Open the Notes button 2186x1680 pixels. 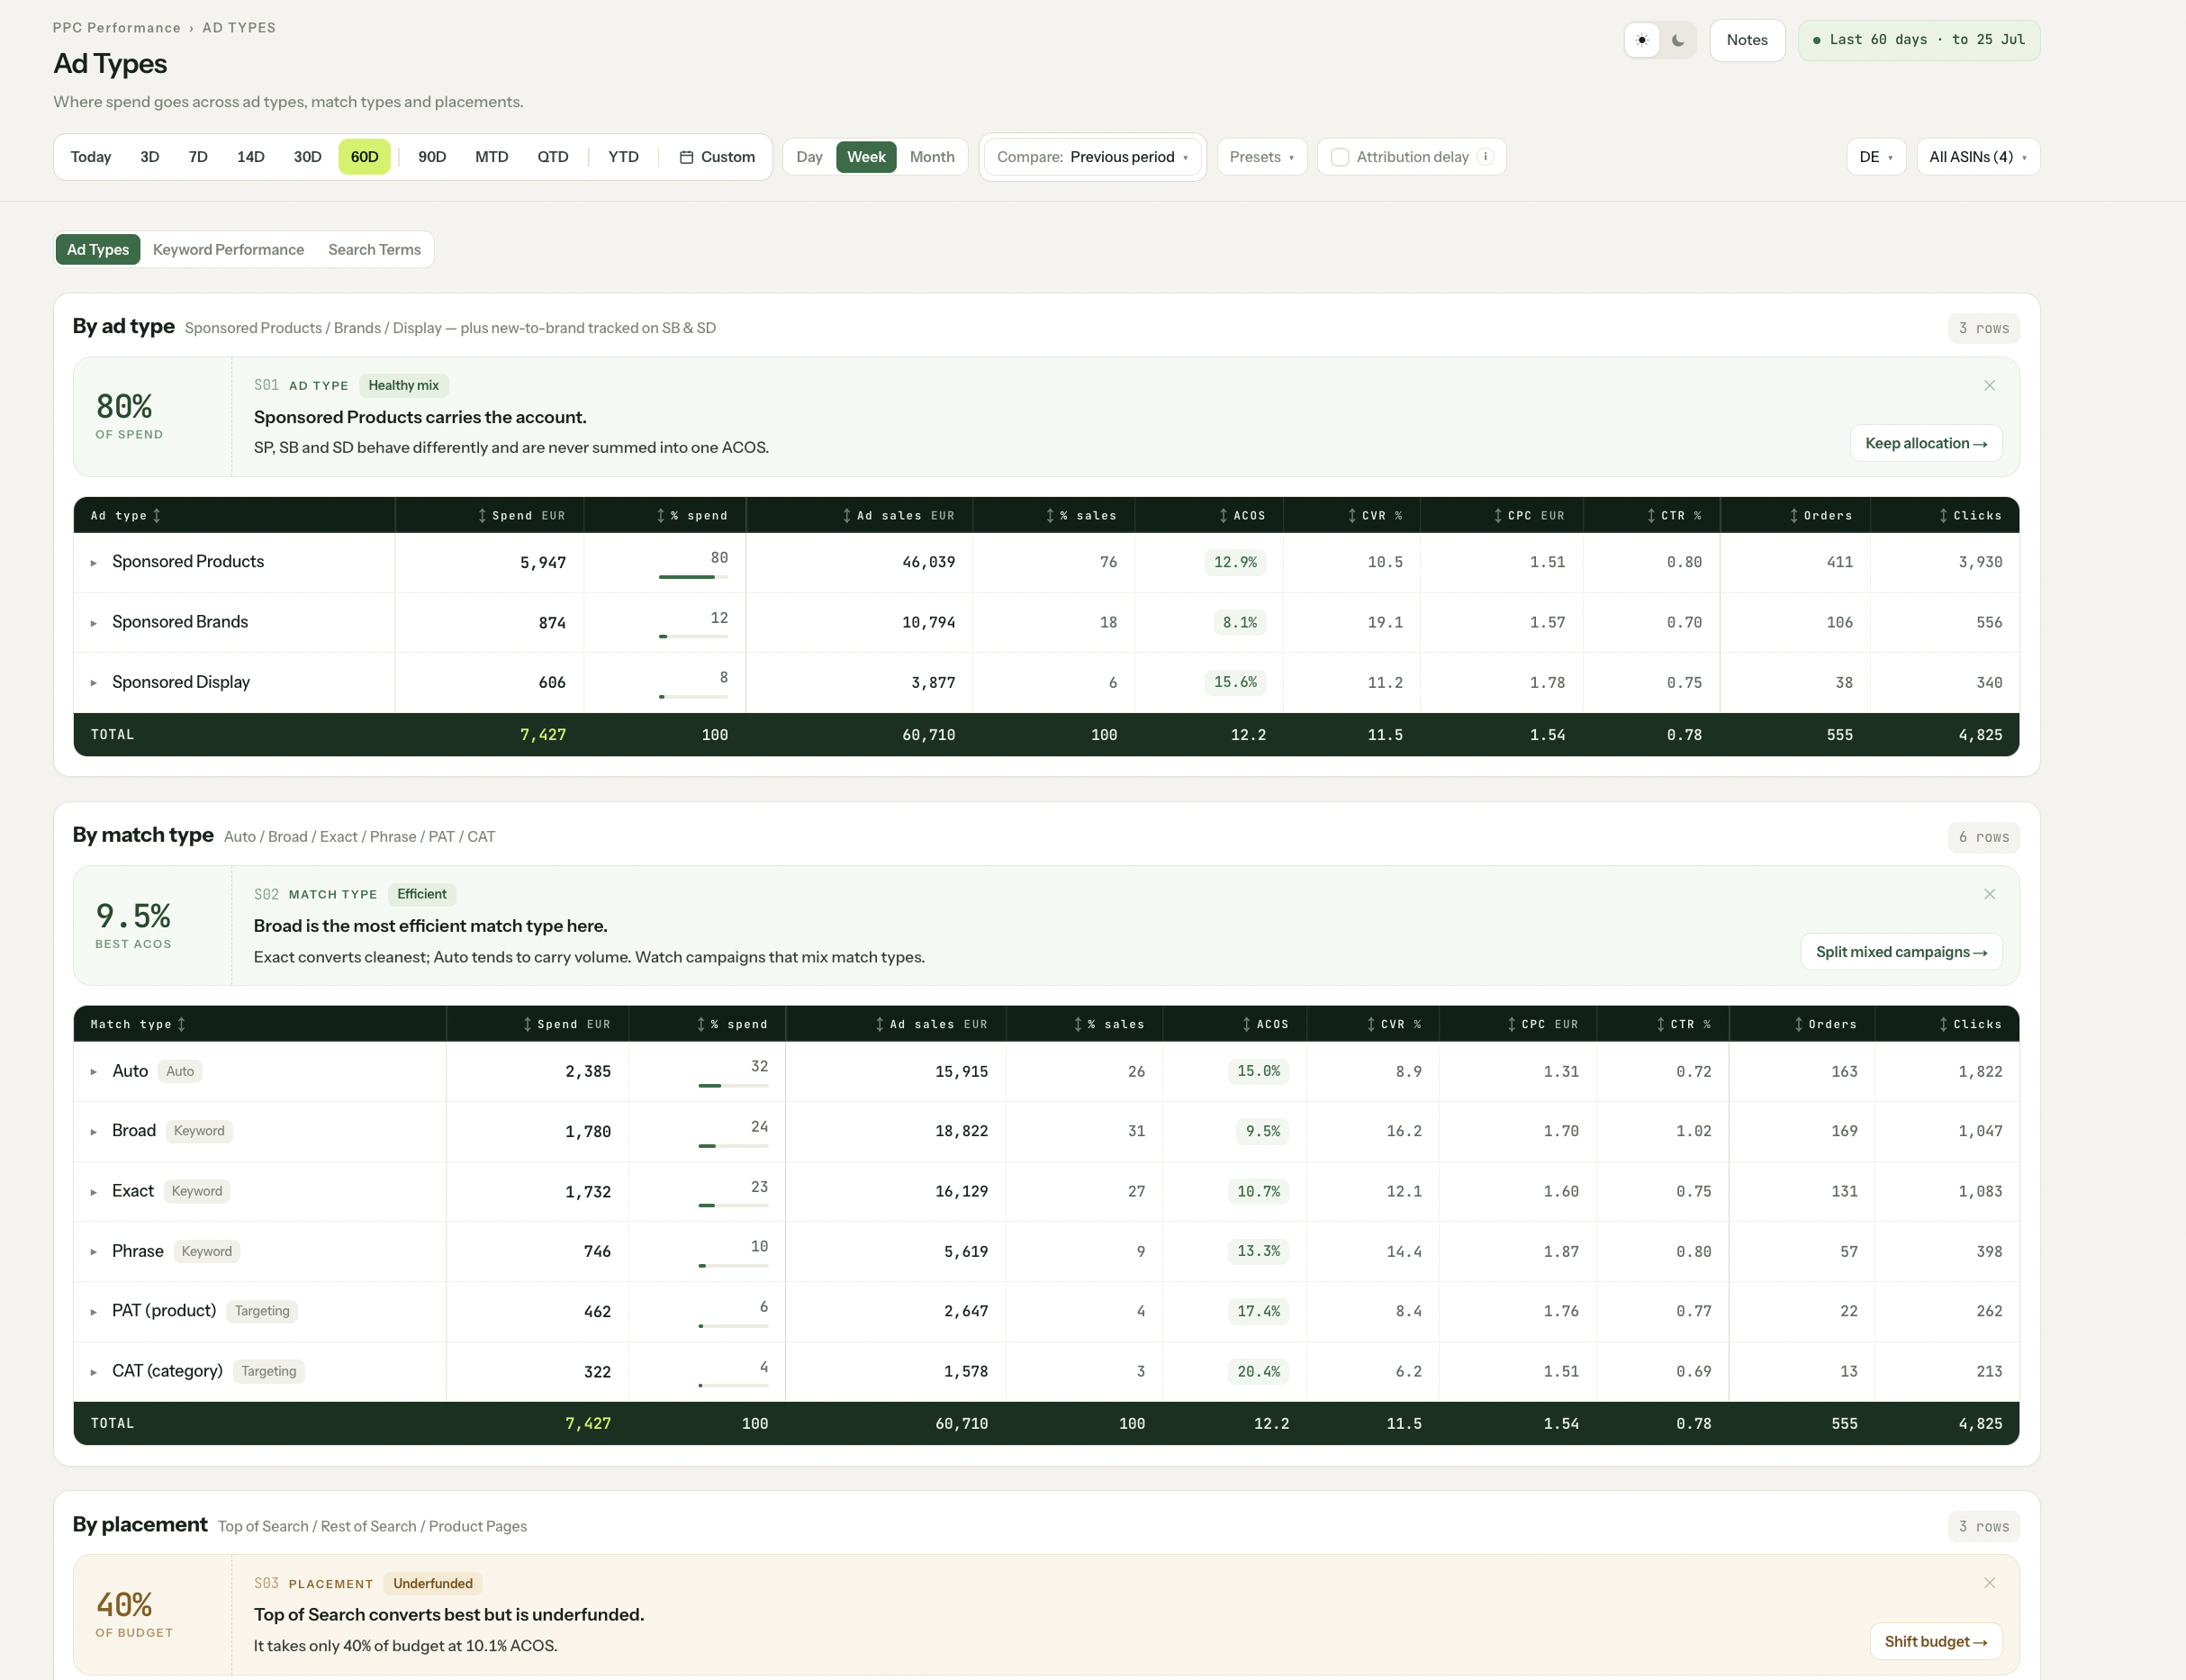(x=1746, y=40)
